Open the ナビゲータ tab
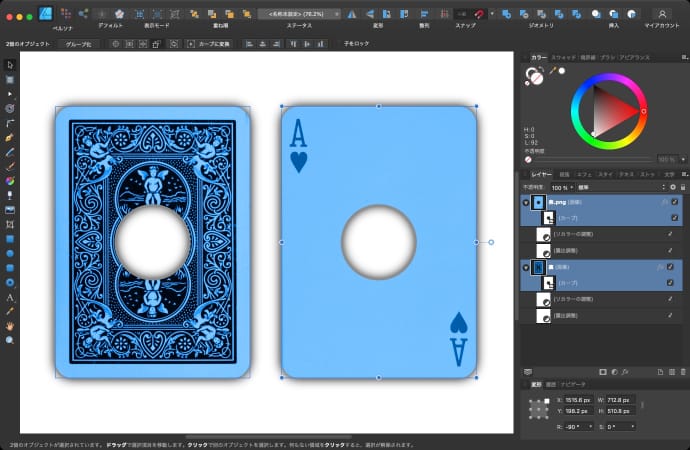This screenshot has height=450, width=690. pos(574,383)
